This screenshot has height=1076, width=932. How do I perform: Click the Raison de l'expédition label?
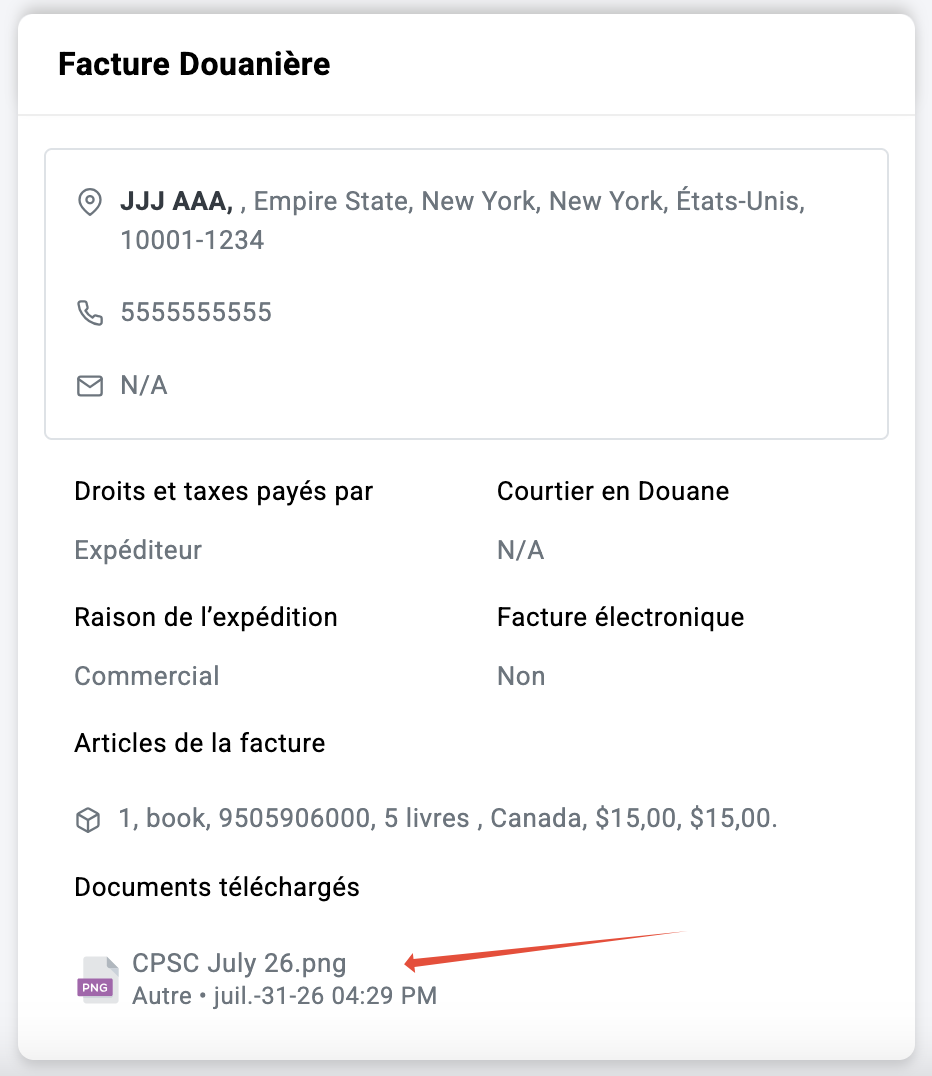(x=206, y=618)
